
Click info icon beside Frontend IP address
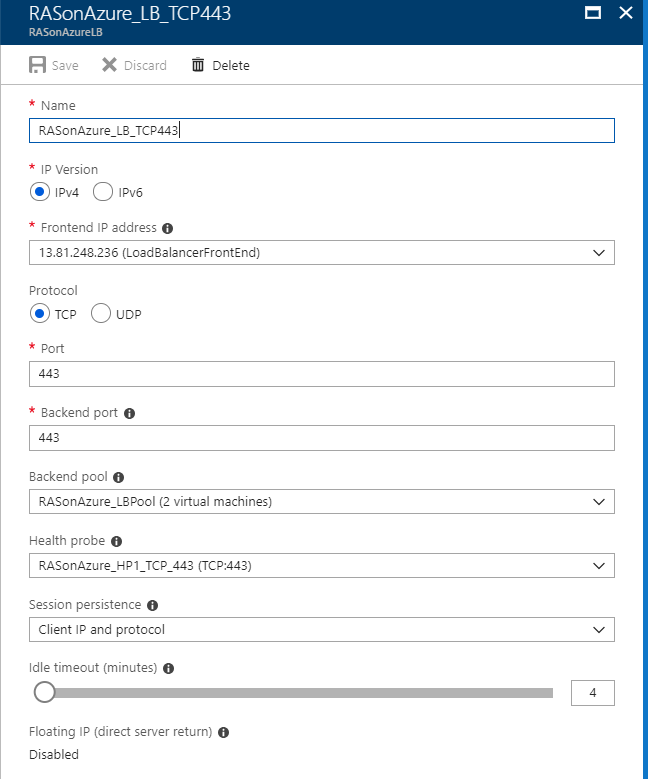[167, 228]
